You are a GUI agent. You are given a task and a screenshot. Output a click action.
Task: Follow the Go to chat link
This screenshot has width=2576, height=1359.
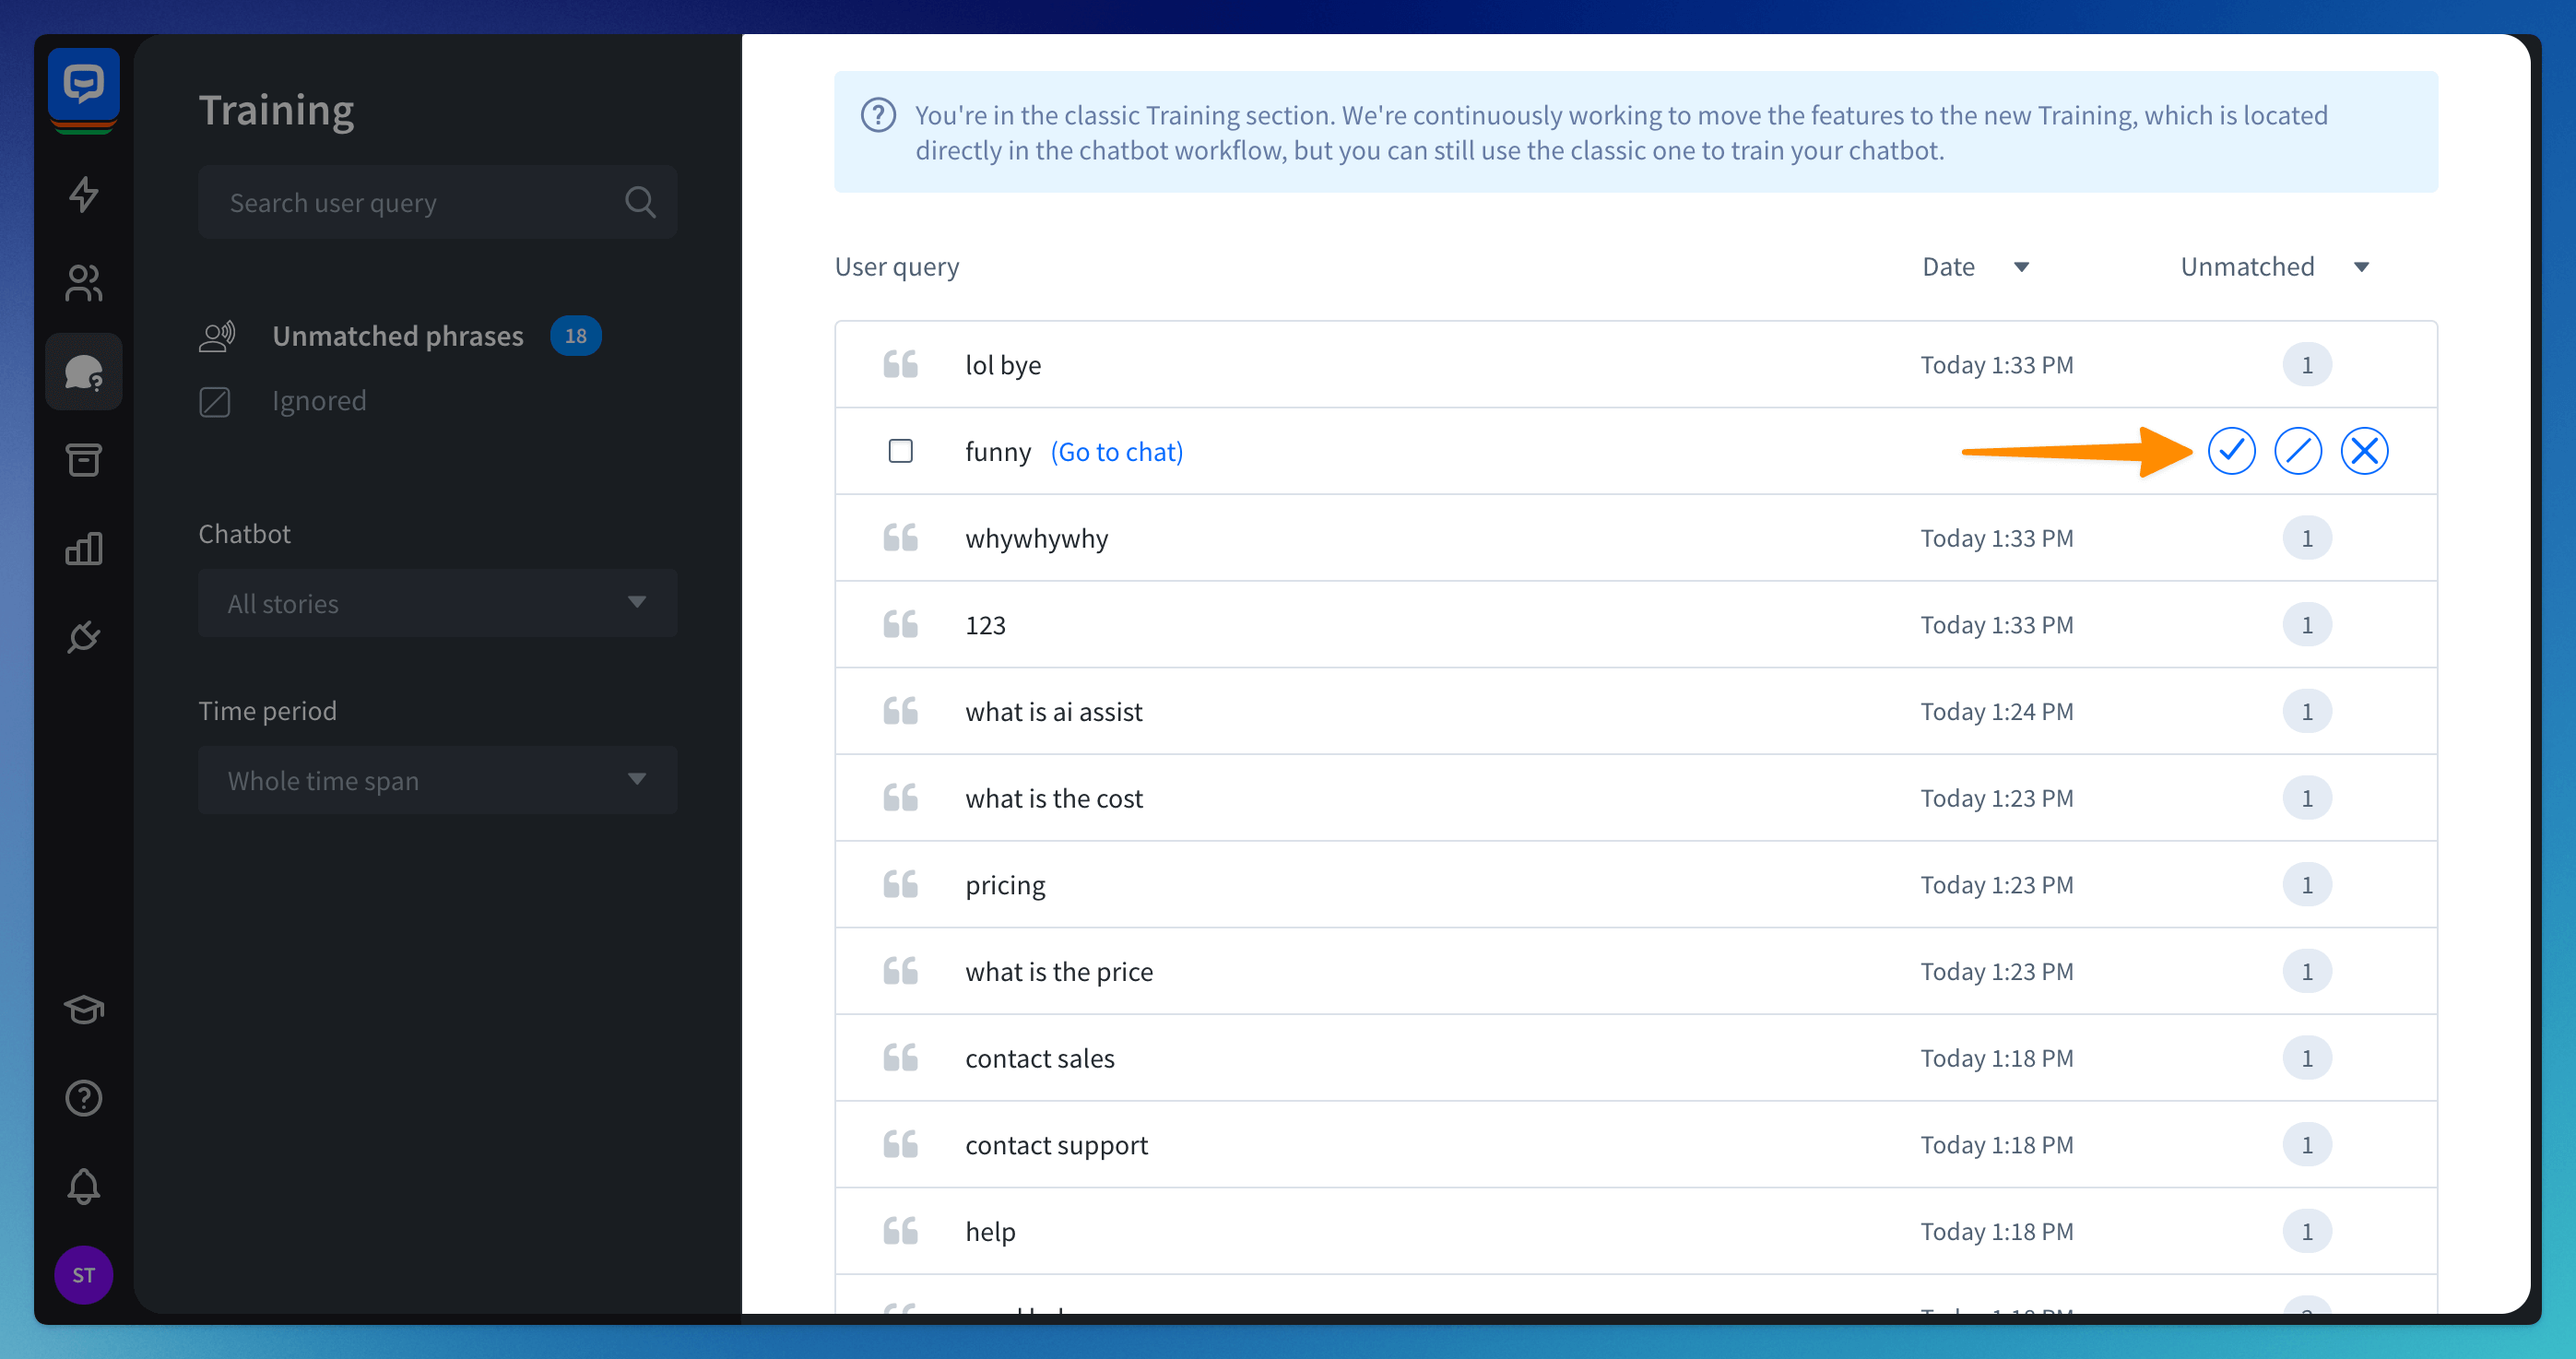pos(1116,452)
